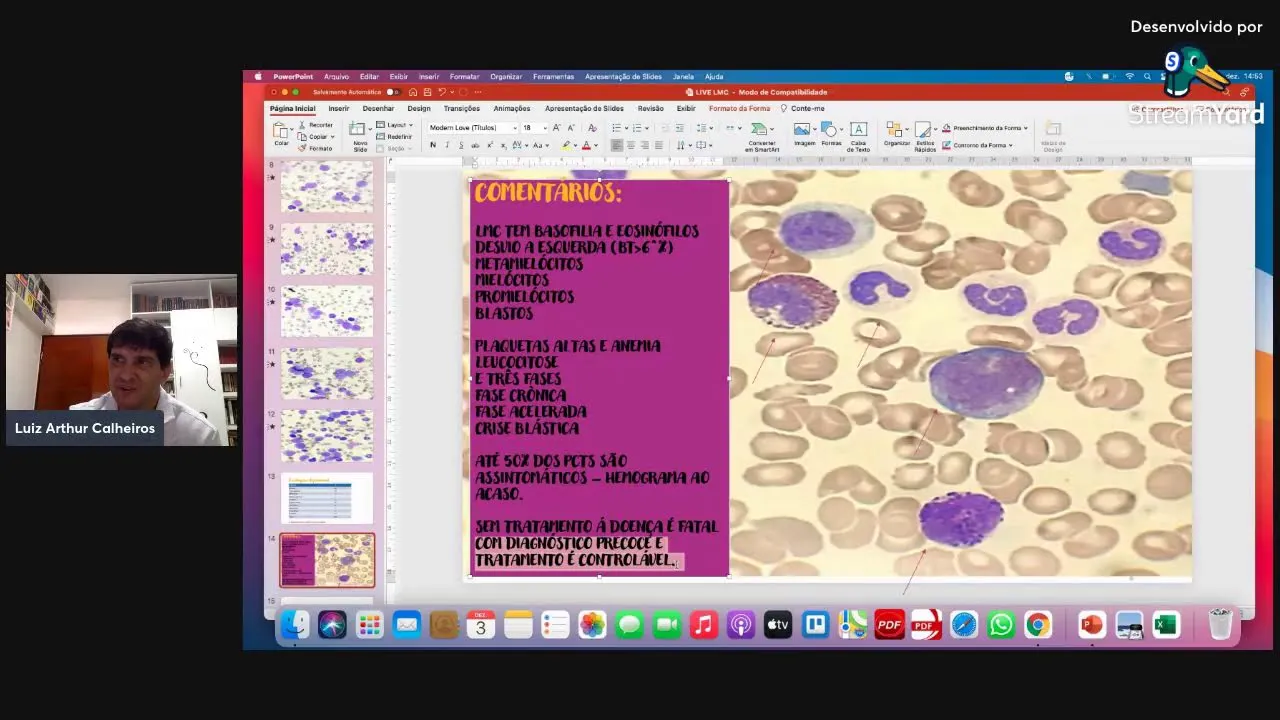Open change case Aa dropdown

(540, 145)
